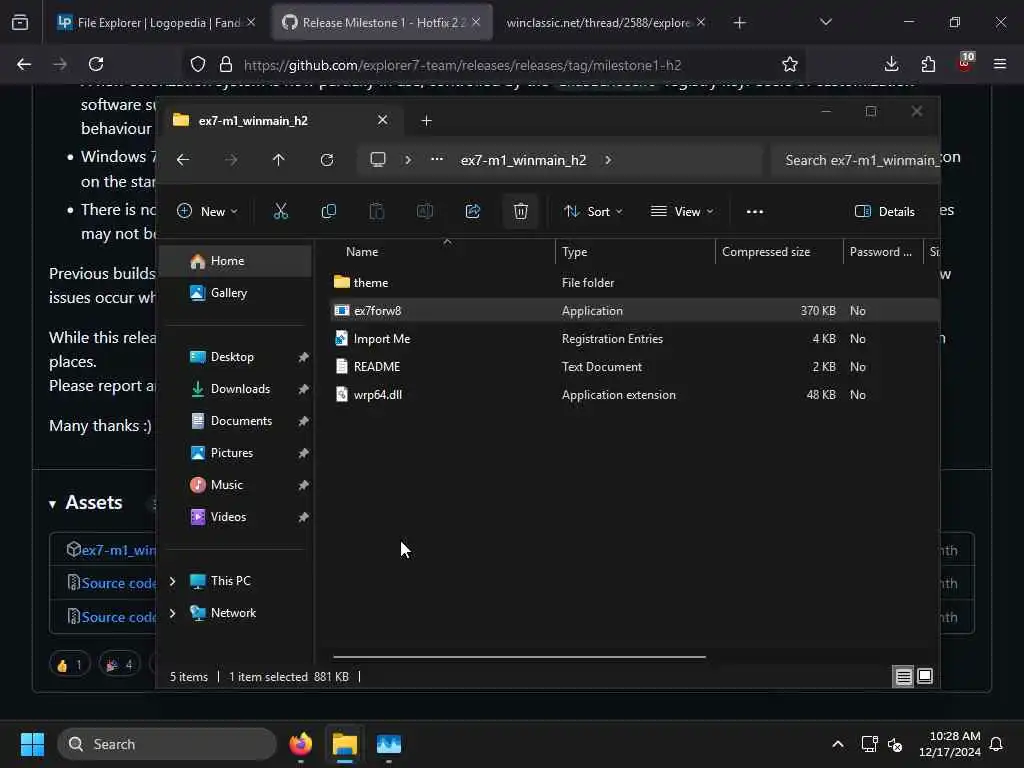Open Desktop in the navigation pane
Image resolution: width=1024 pixels, height=768 pixels.
pos(236,357)
